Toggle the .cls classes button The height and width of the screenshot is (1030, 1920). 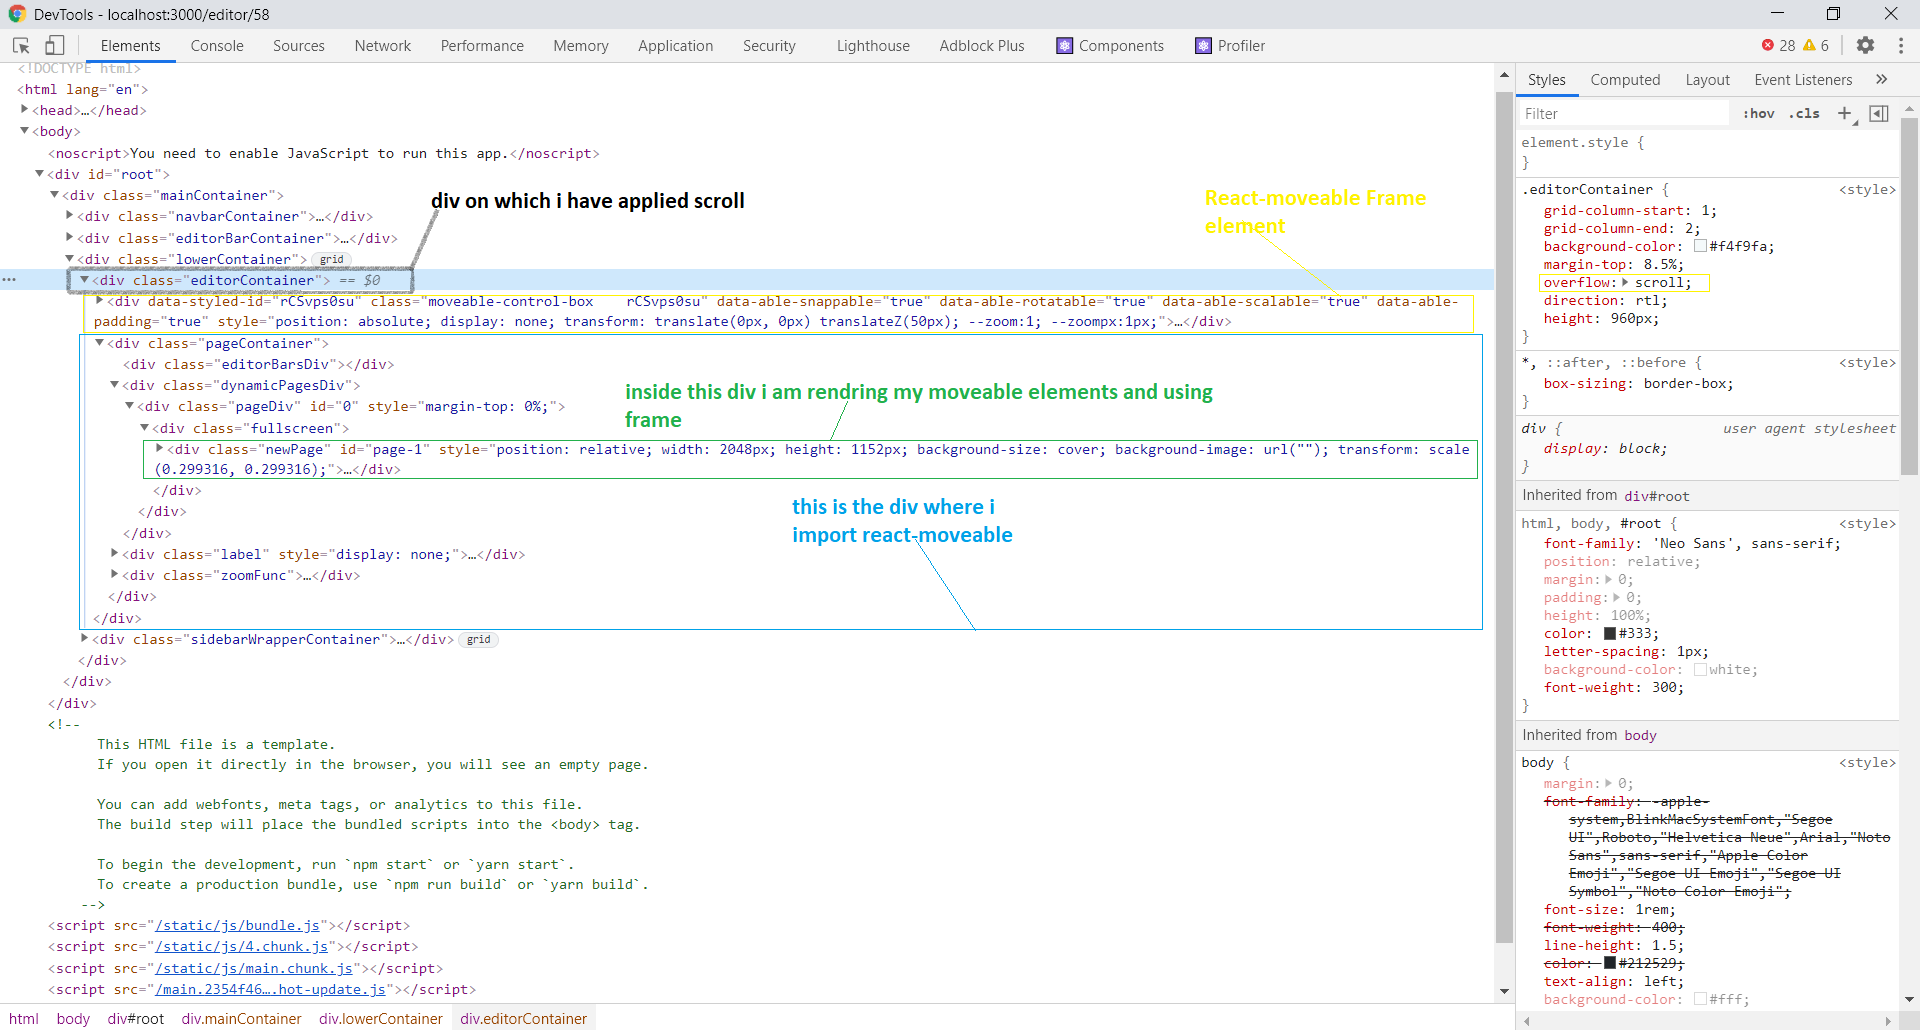tap(1804, 114)
